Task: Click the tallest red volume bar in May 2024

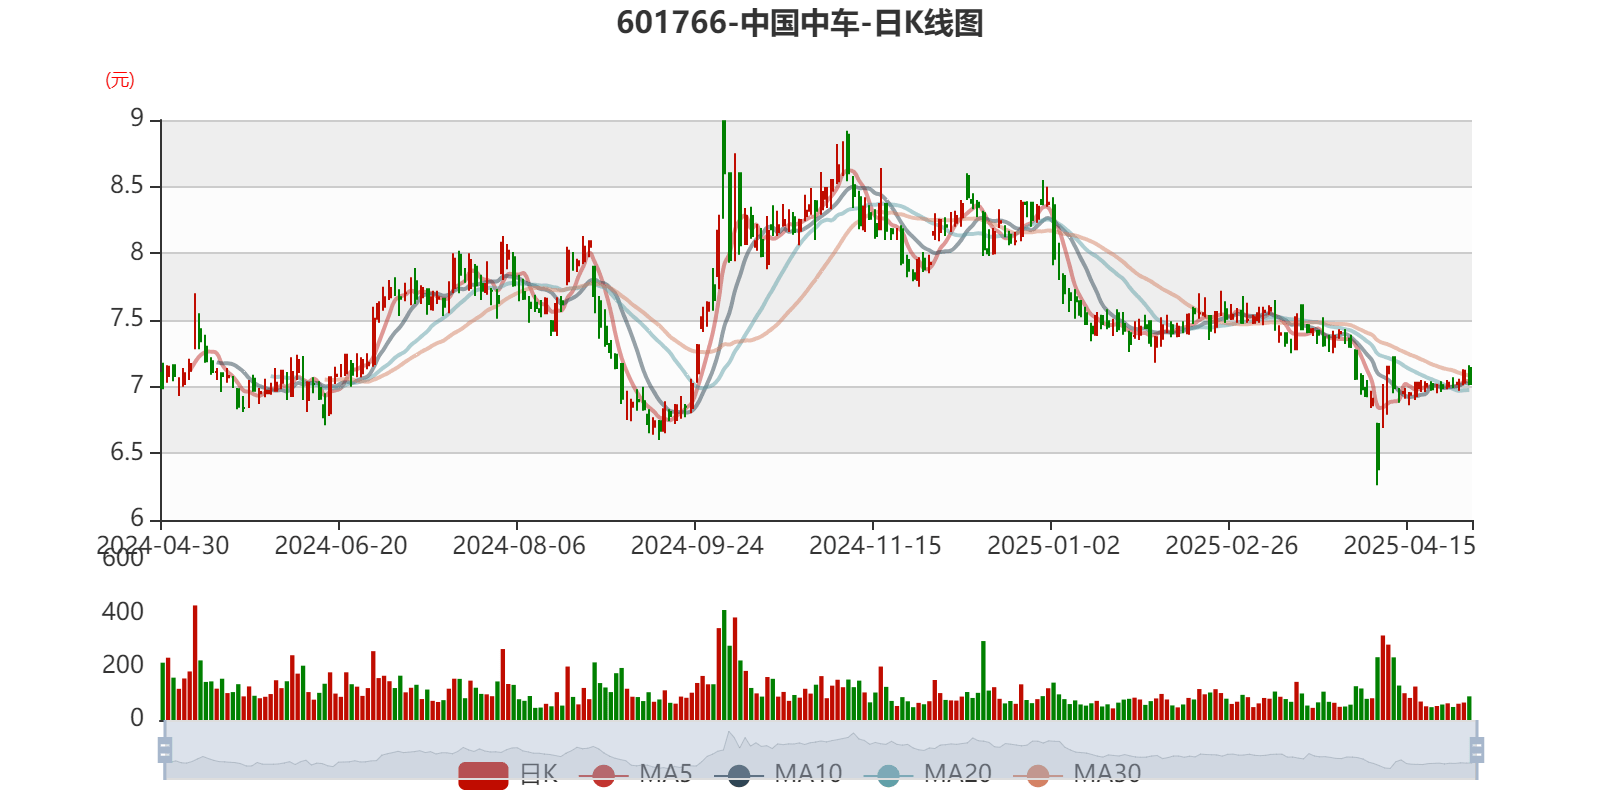Action: [x=195, y=662]
